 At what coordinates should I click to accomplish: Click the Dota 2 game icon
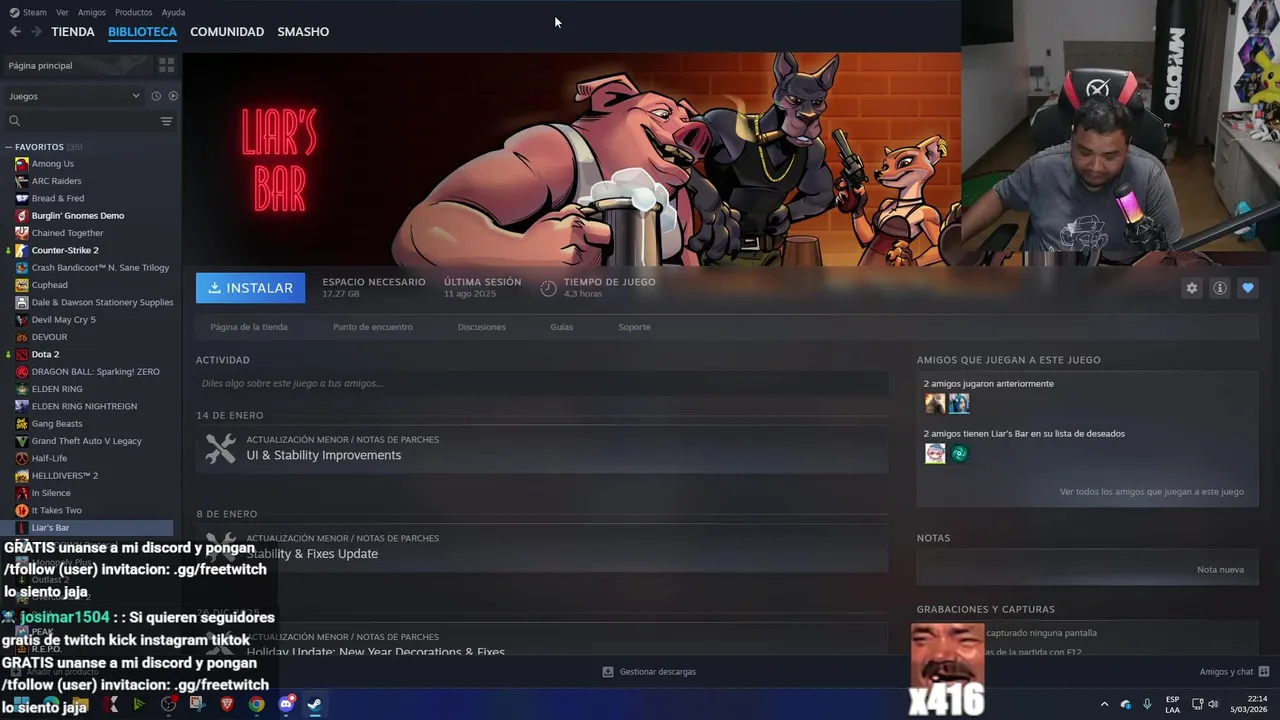click(22, 354)
